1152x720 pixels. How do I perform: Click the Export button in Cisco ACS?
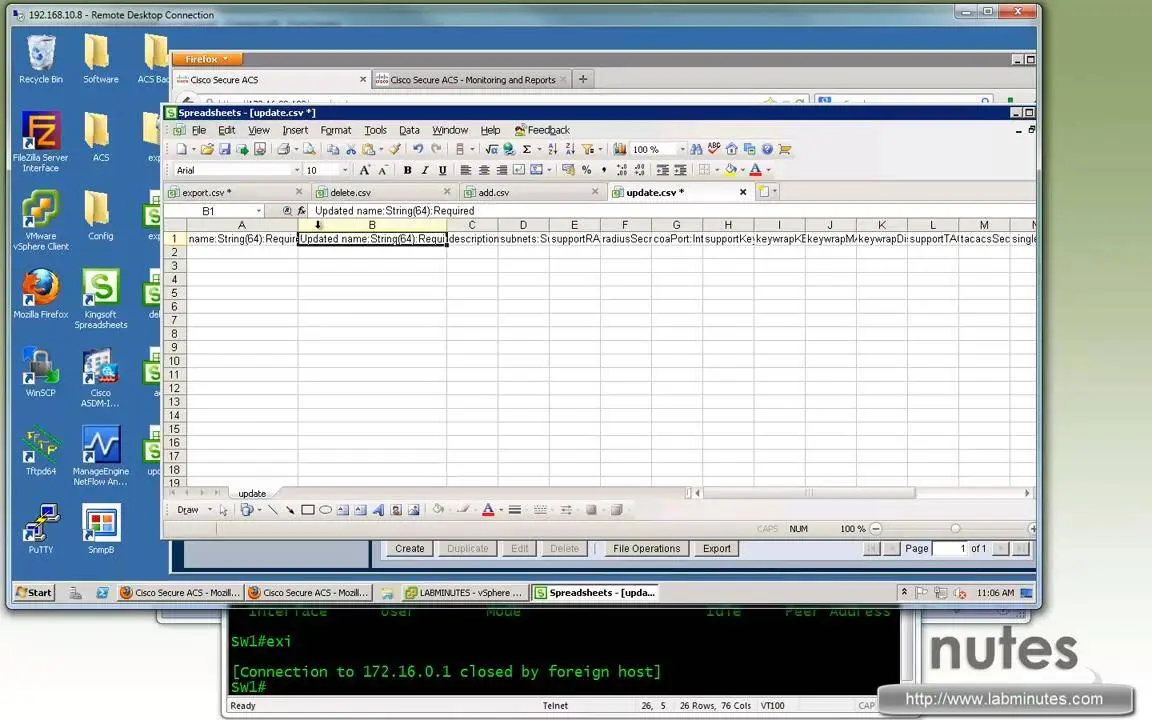point(716,548)
